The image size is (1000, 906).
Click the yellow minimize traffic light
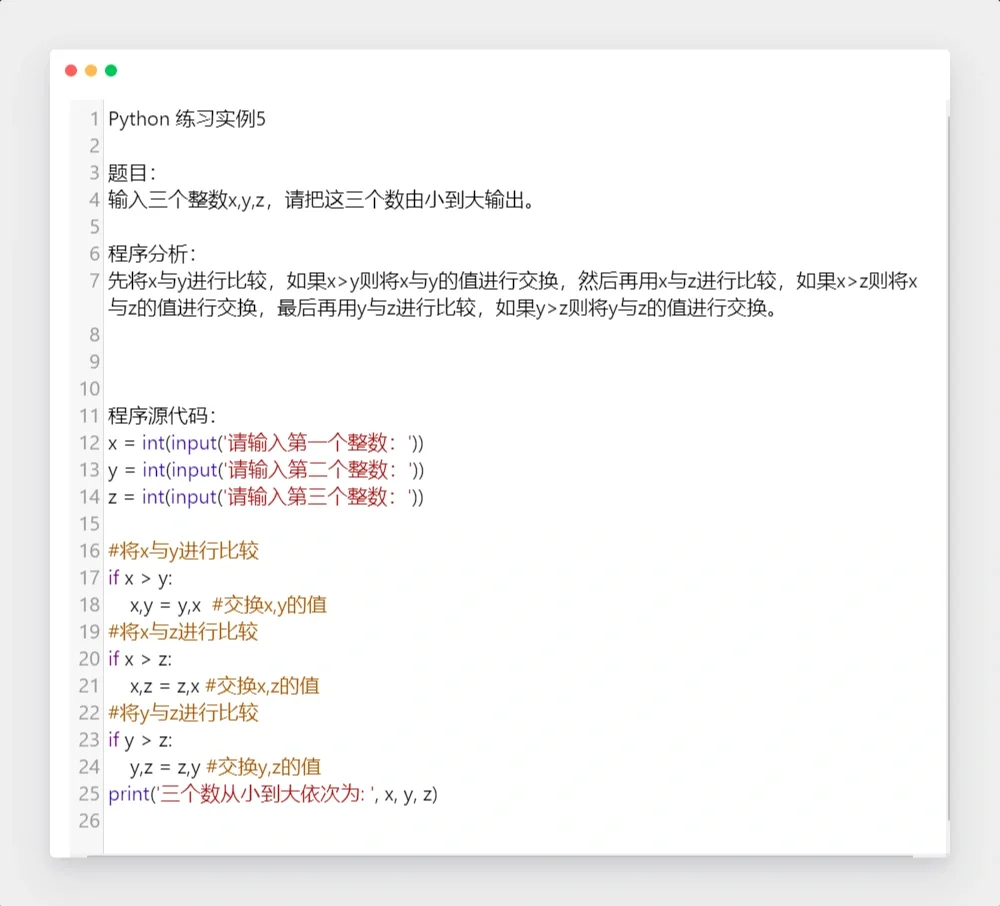pos(90,70)
